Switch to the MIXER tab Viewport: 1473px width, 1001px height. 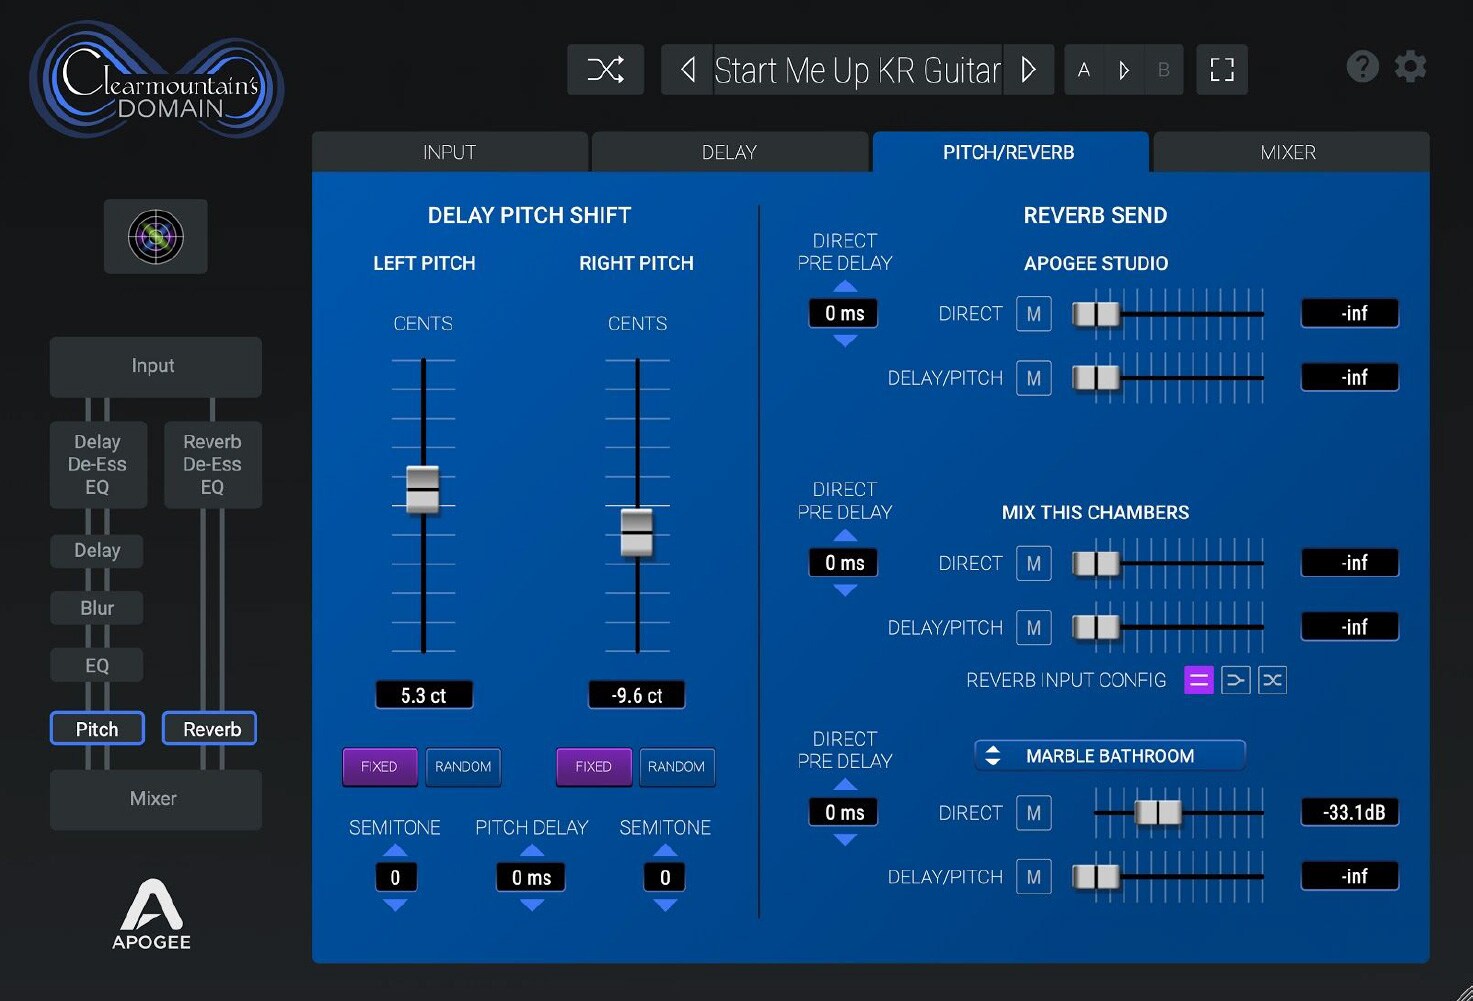(1289, 152)
